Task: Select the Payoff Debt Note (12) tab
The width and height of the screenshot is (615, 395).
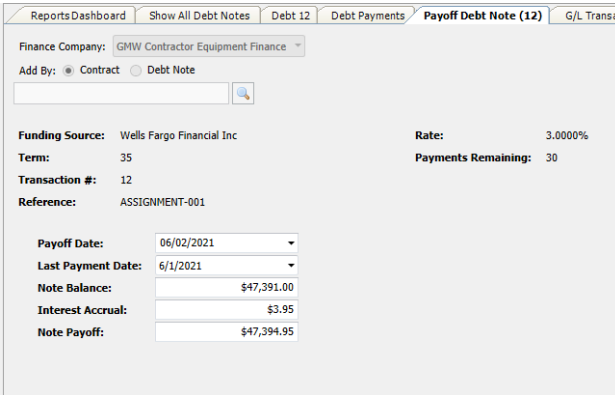Action: click(483, 16)
